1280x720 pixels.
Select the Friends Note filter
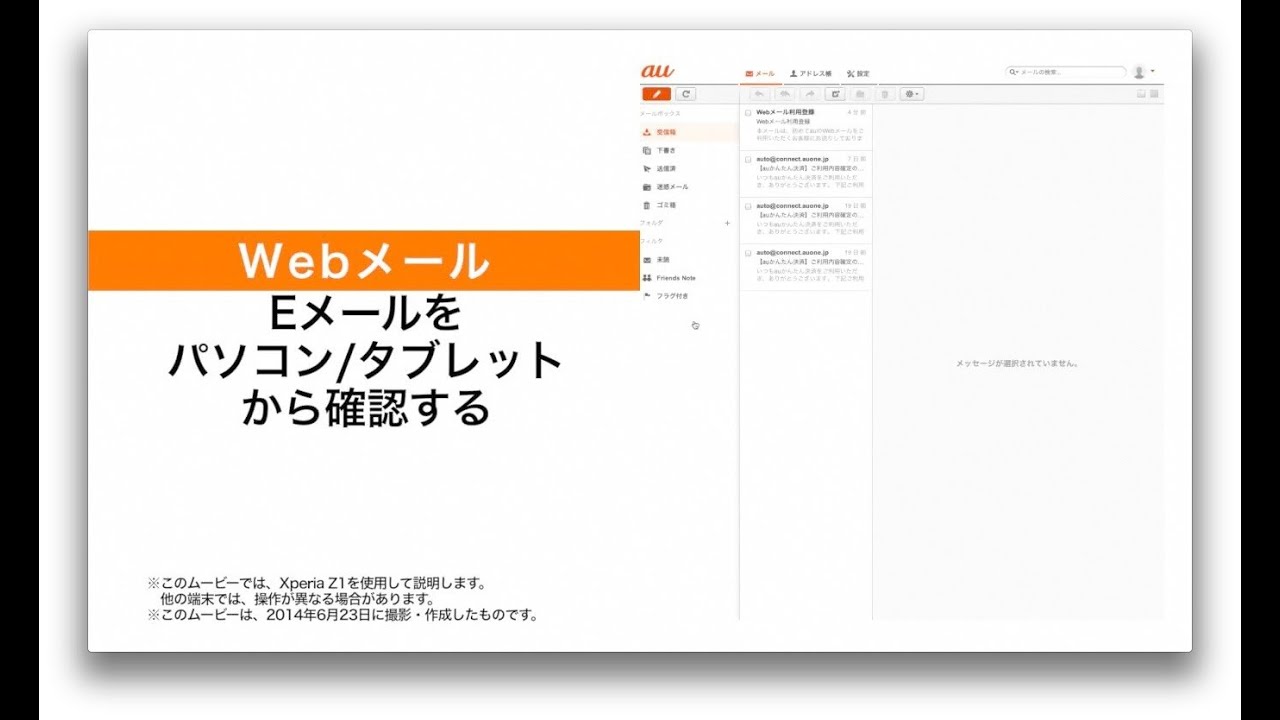point(689,278)
